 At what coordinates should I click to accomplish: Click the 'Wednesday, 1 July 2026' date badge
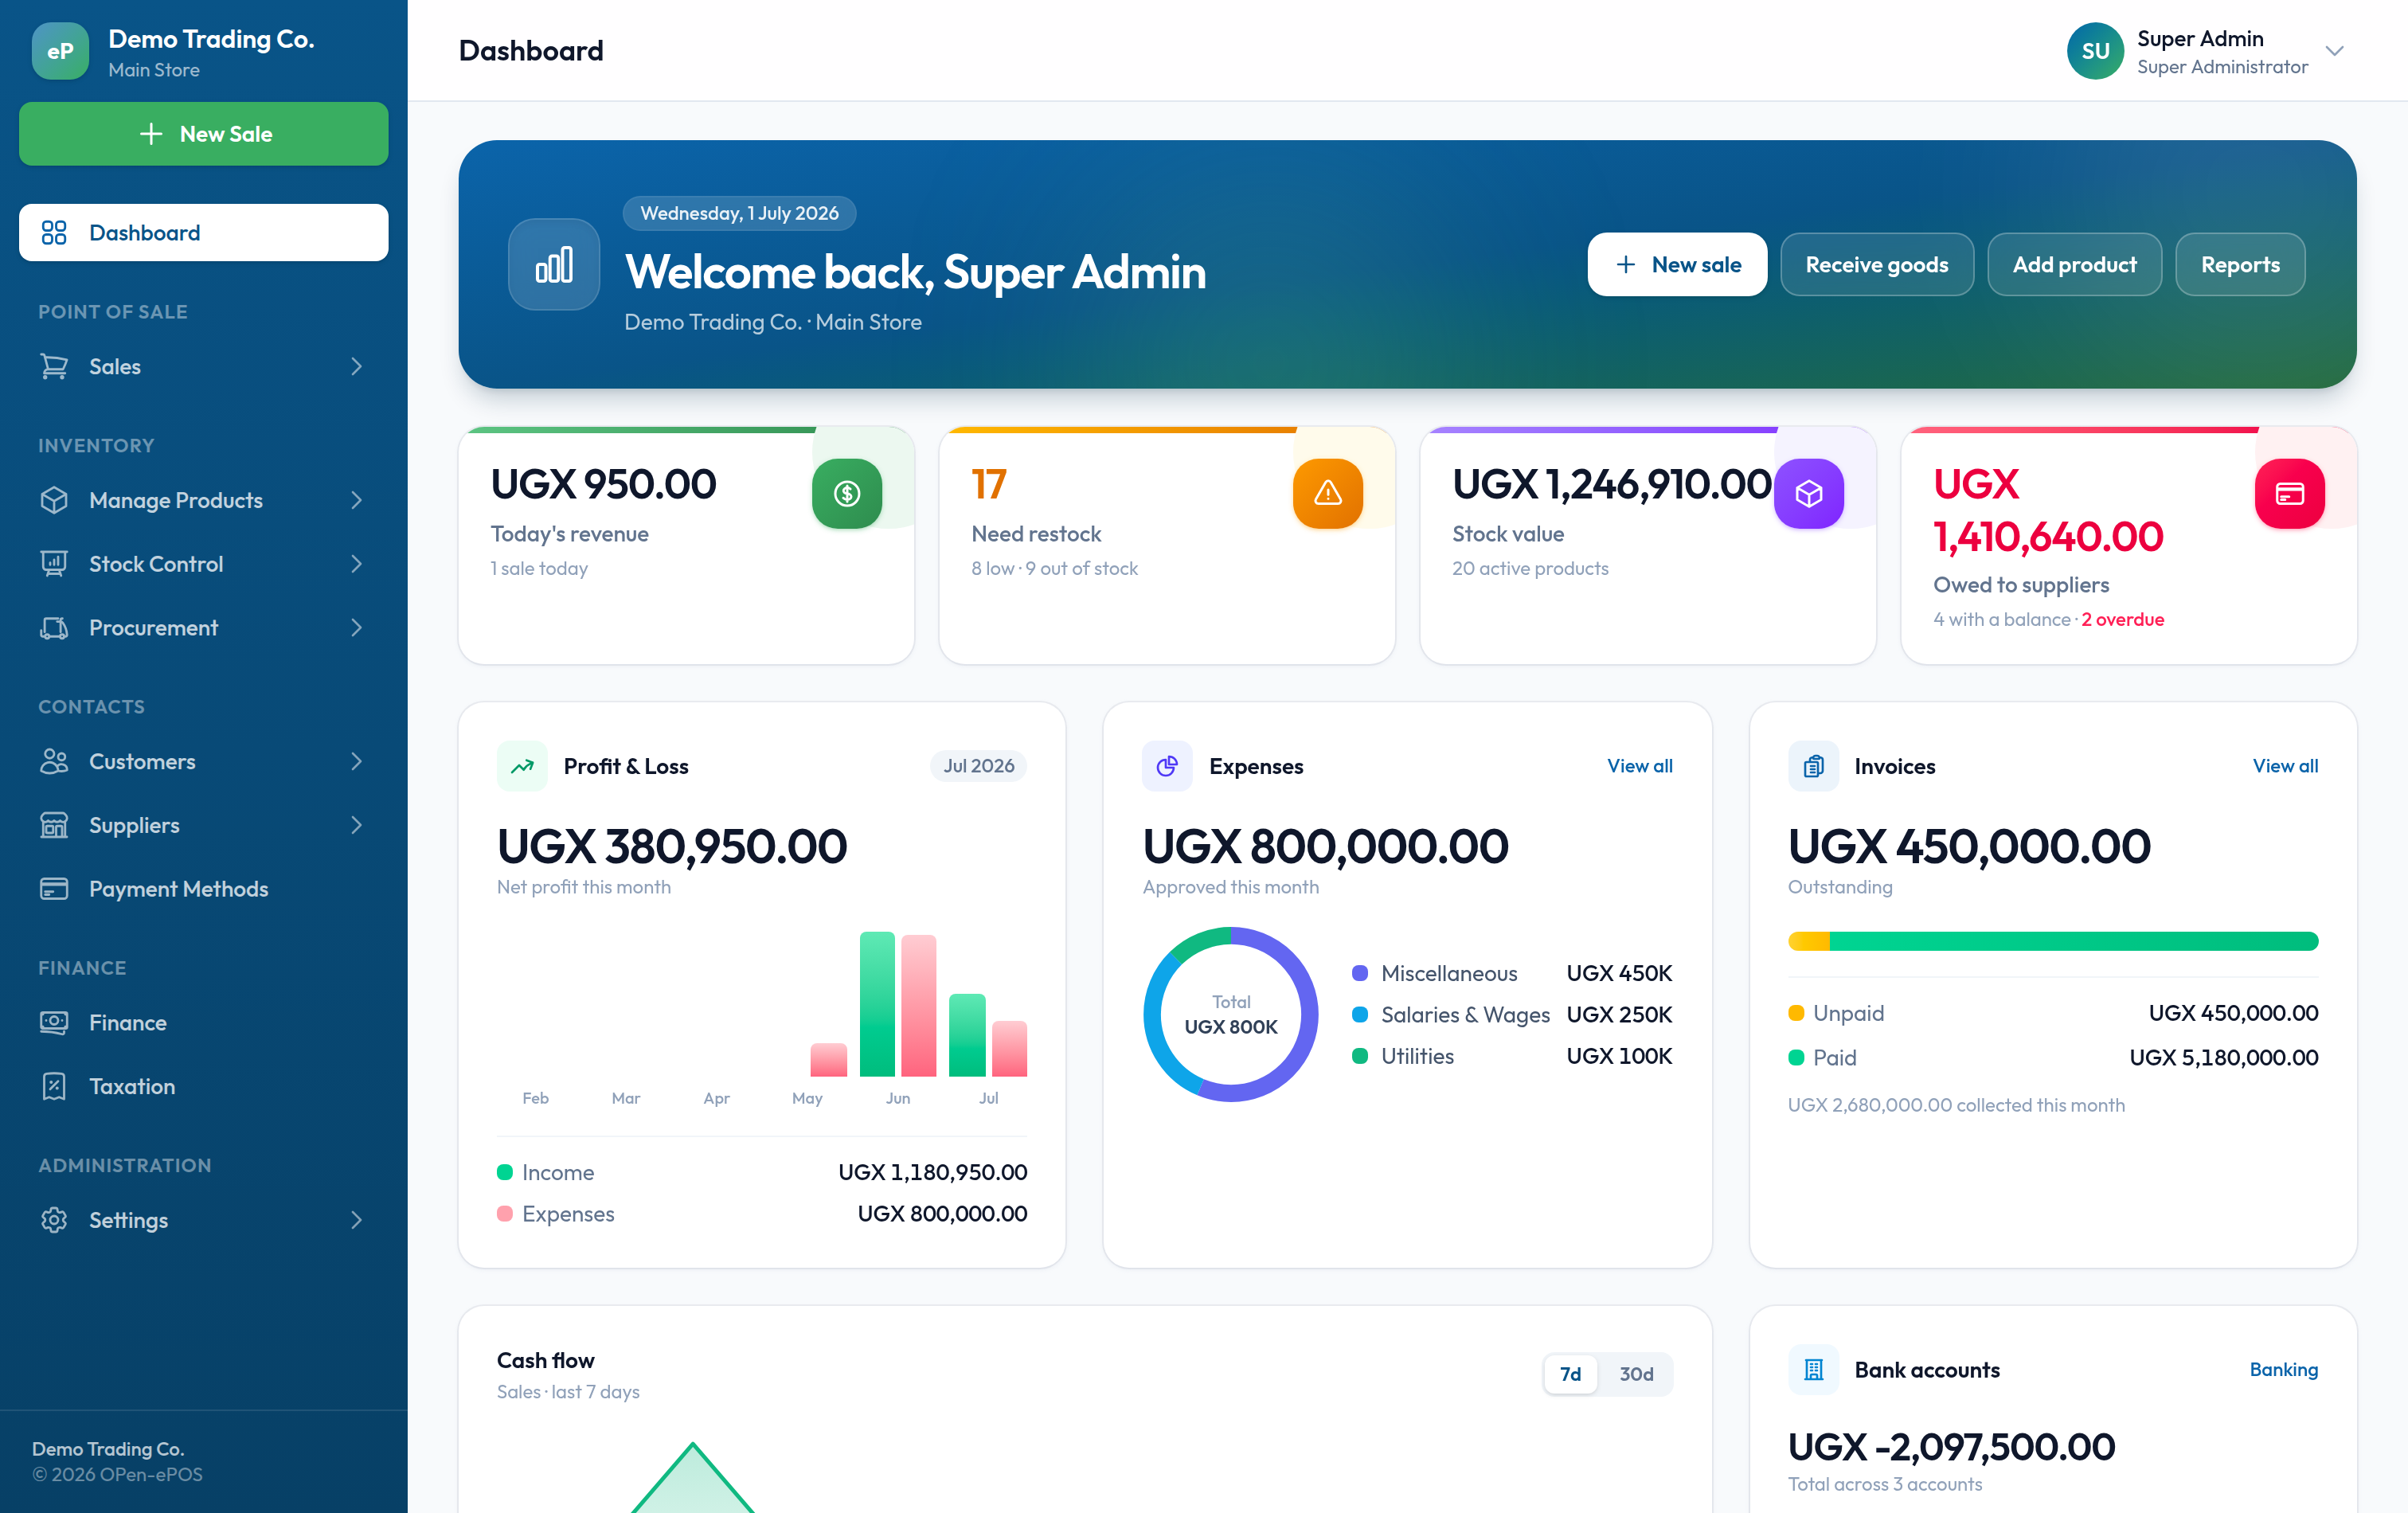coord(739,213)
